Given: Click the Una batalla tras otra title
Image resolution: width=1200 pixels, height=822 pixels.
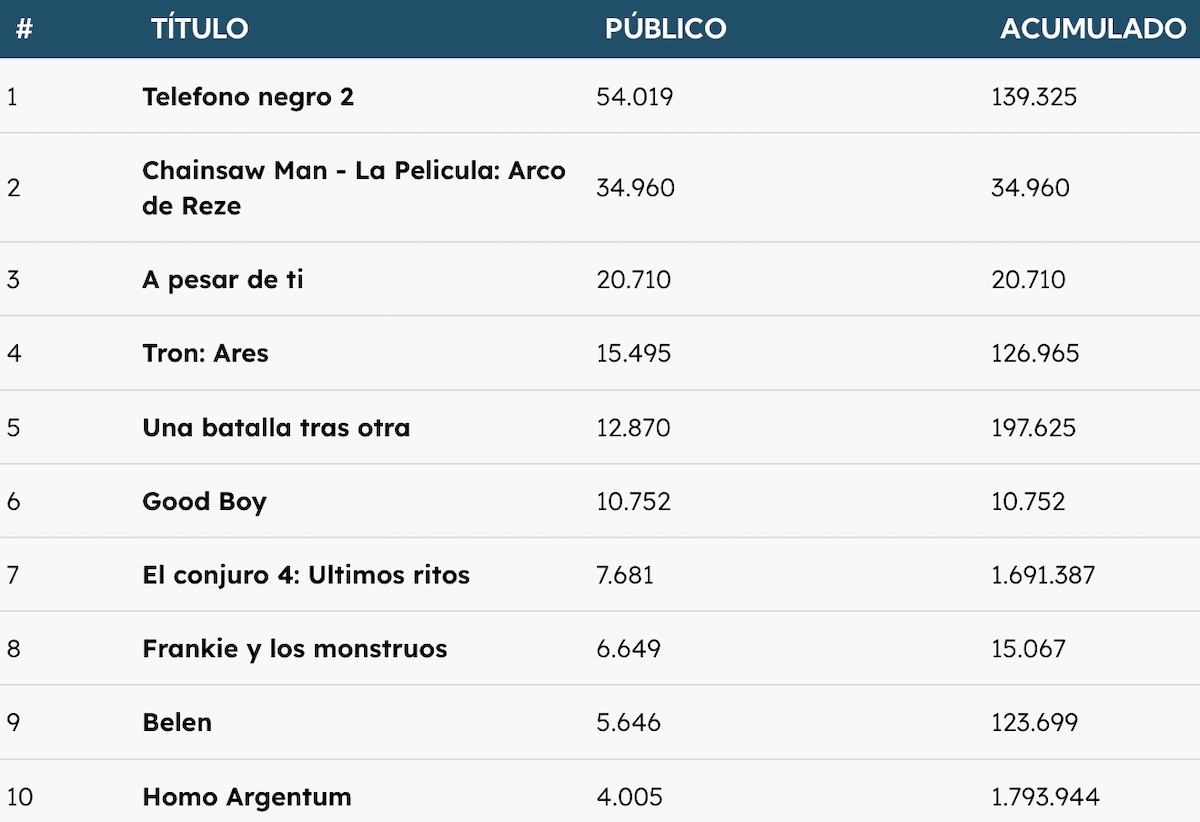Looking at the screenshot, I should point(276,427).
